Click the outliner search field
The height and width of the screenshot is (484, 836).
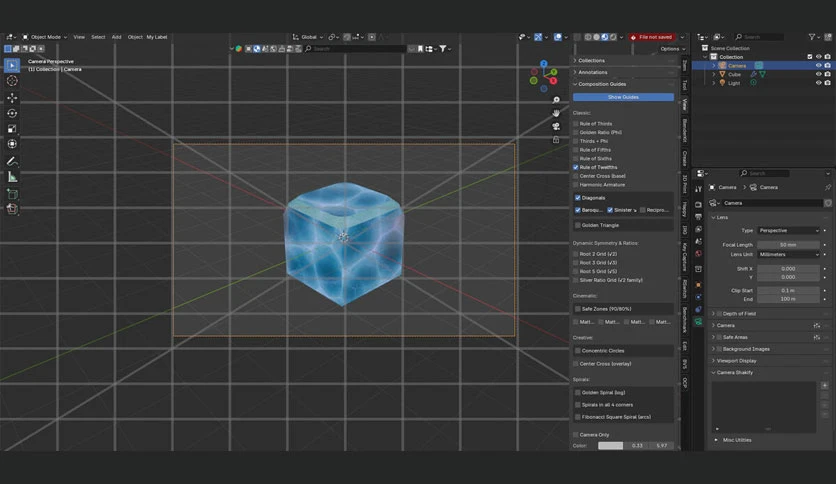(759, 37)
